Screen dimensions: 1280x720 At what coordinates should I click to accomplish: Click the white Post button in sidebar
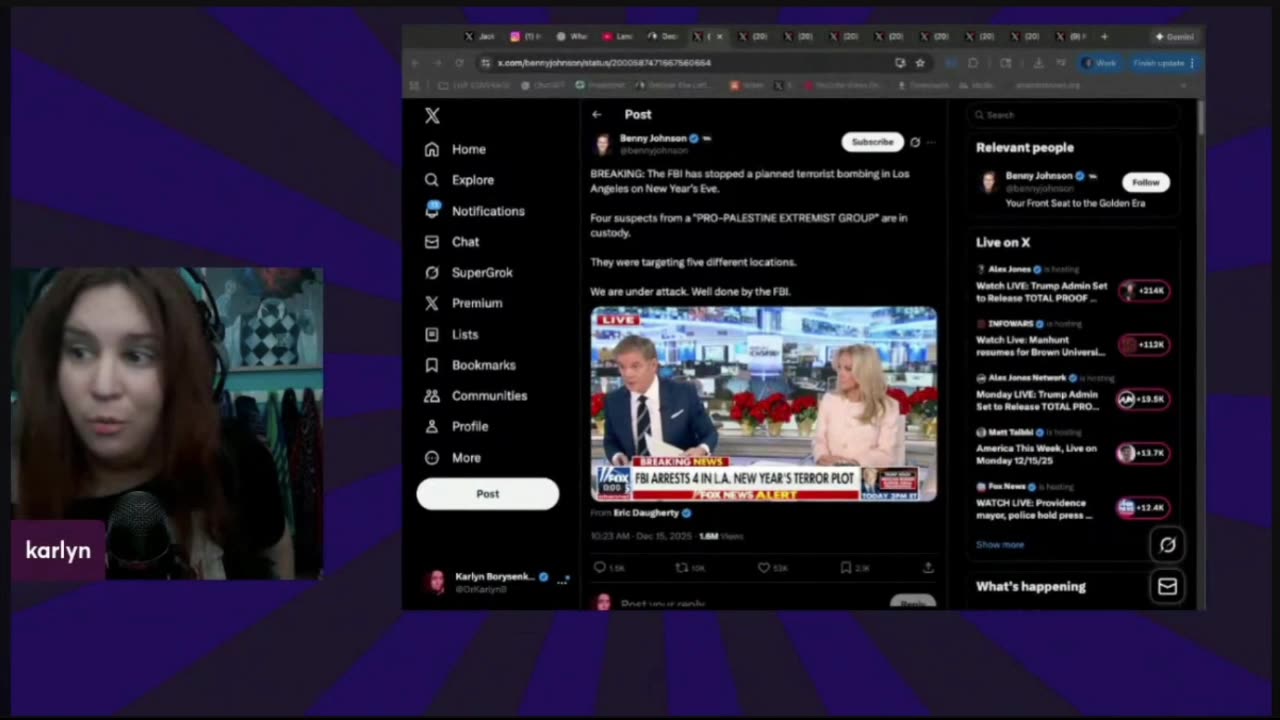[487, 494]
